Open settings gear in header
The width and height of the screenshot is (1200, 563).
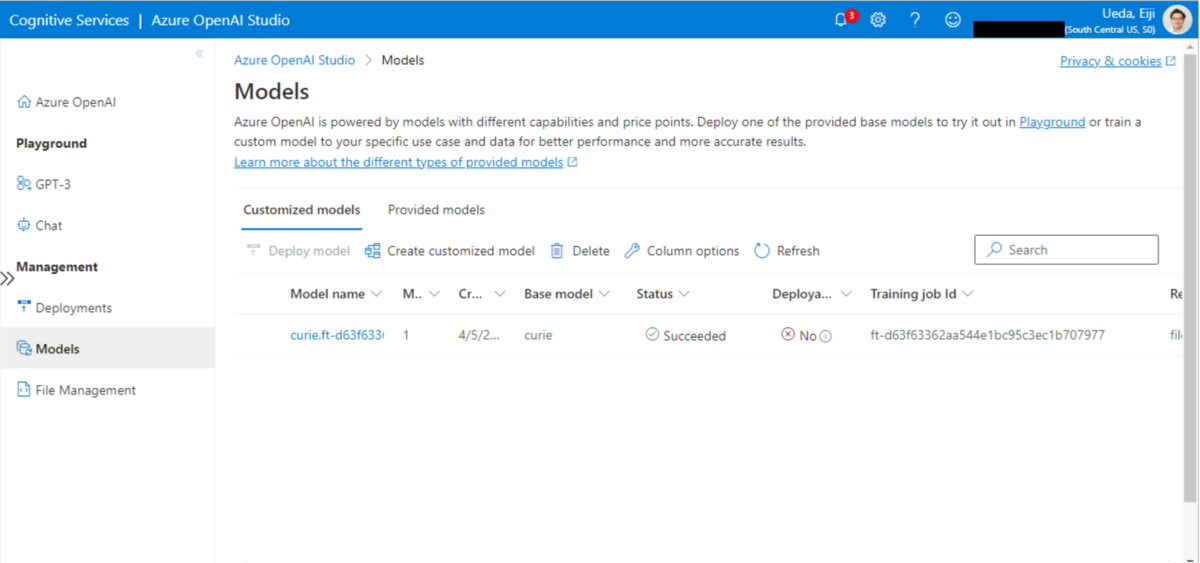pos(878,19)
